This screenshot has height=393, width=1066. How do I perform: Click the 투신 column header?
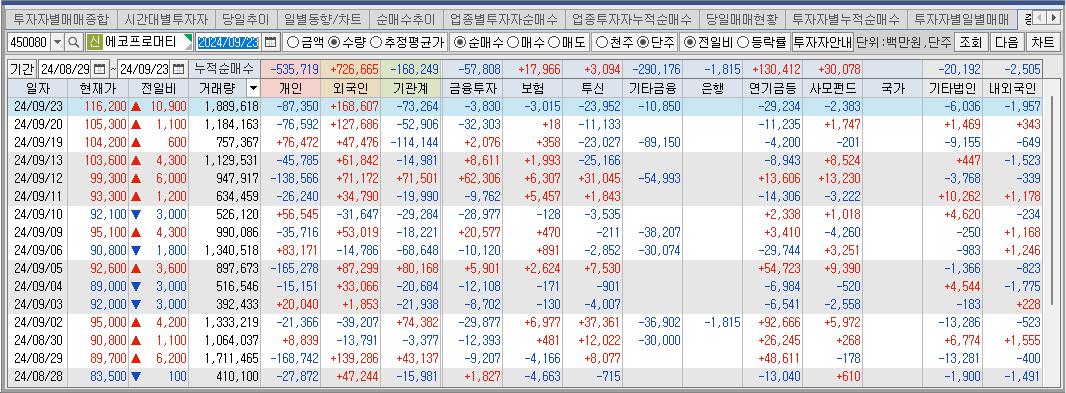pos(593,88)
